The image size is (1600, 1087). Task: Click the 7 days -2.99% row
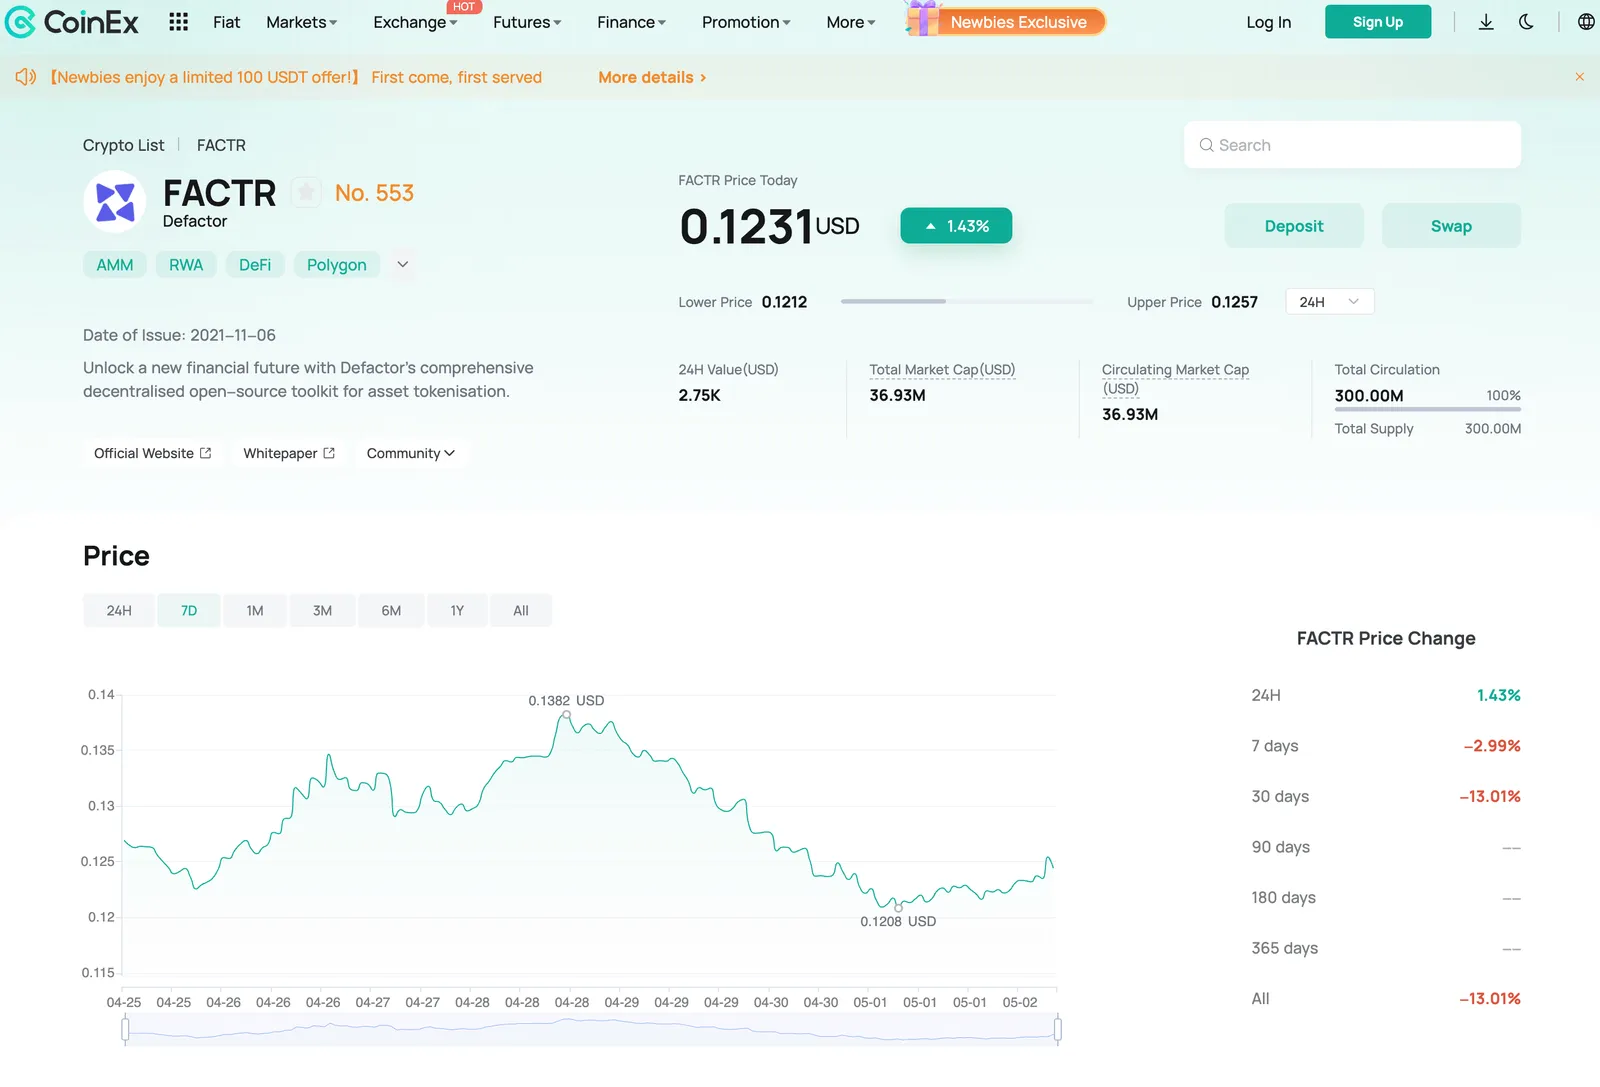(x=1386, y=746)
